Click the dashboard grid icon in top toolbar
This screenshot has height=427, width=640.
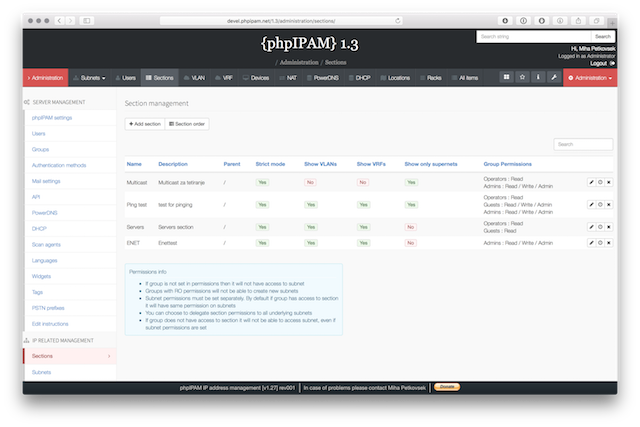pos(506,77)
